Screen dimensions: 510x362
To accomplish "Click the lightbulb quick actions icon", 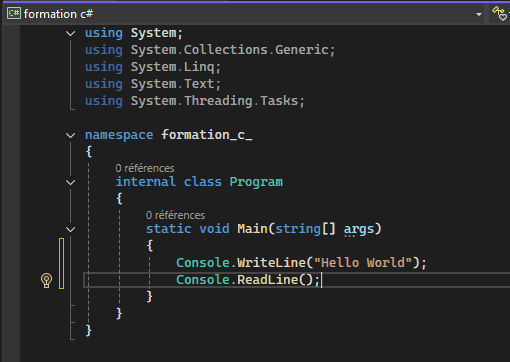I will tap(46, 280).
